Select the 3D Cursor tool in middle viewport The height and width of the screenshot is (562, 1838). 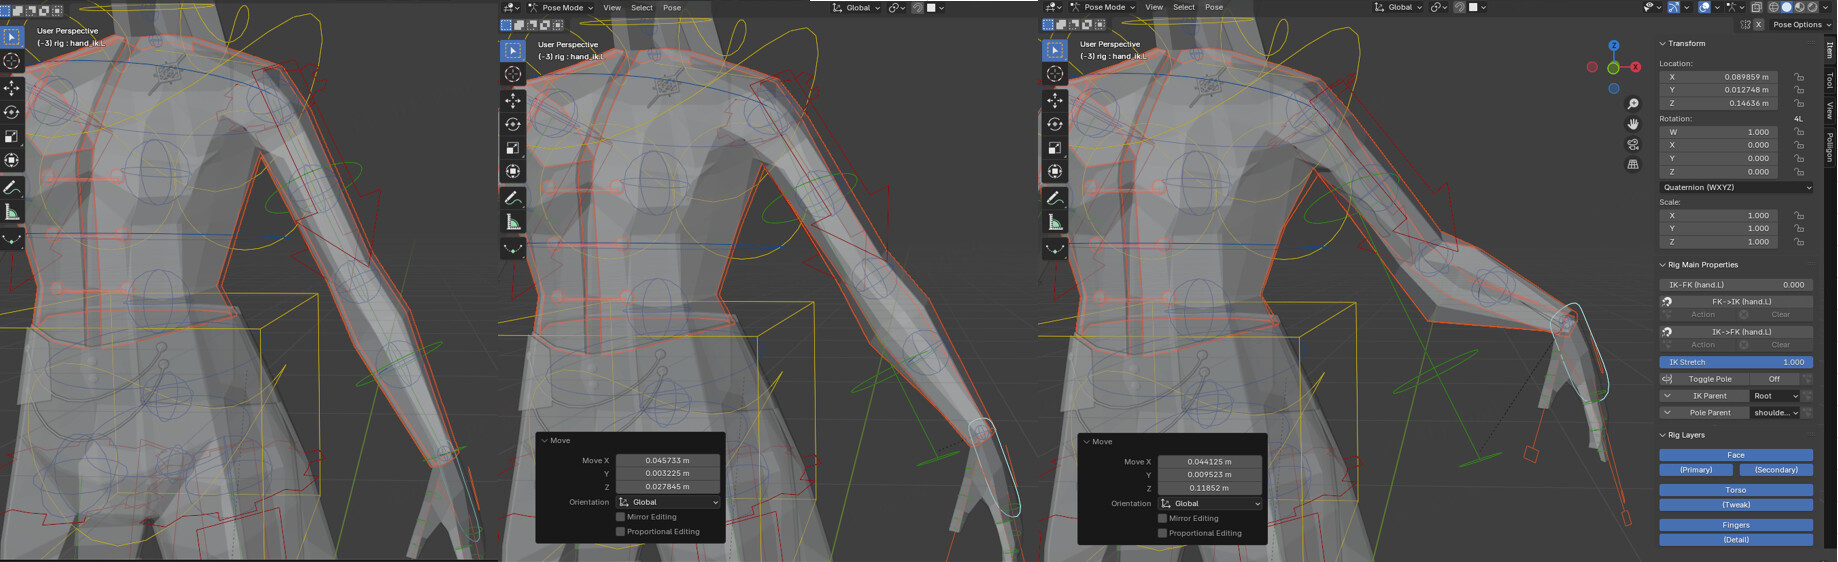click(x=513, y=74)
